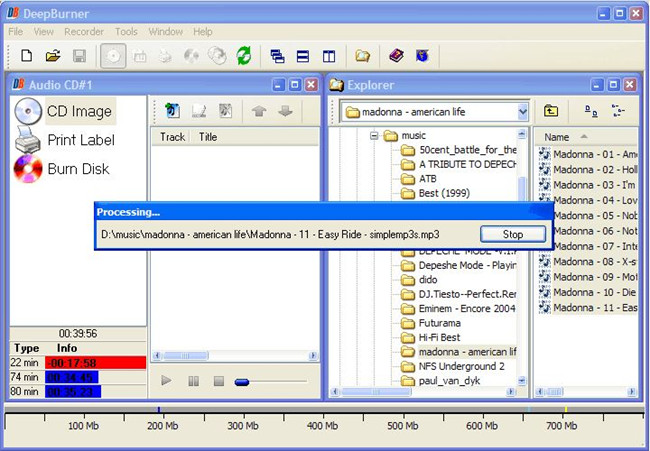This screenshot has height=451, width=650.
Task: Collapse the music folder tree node
Action: [373, 135]
